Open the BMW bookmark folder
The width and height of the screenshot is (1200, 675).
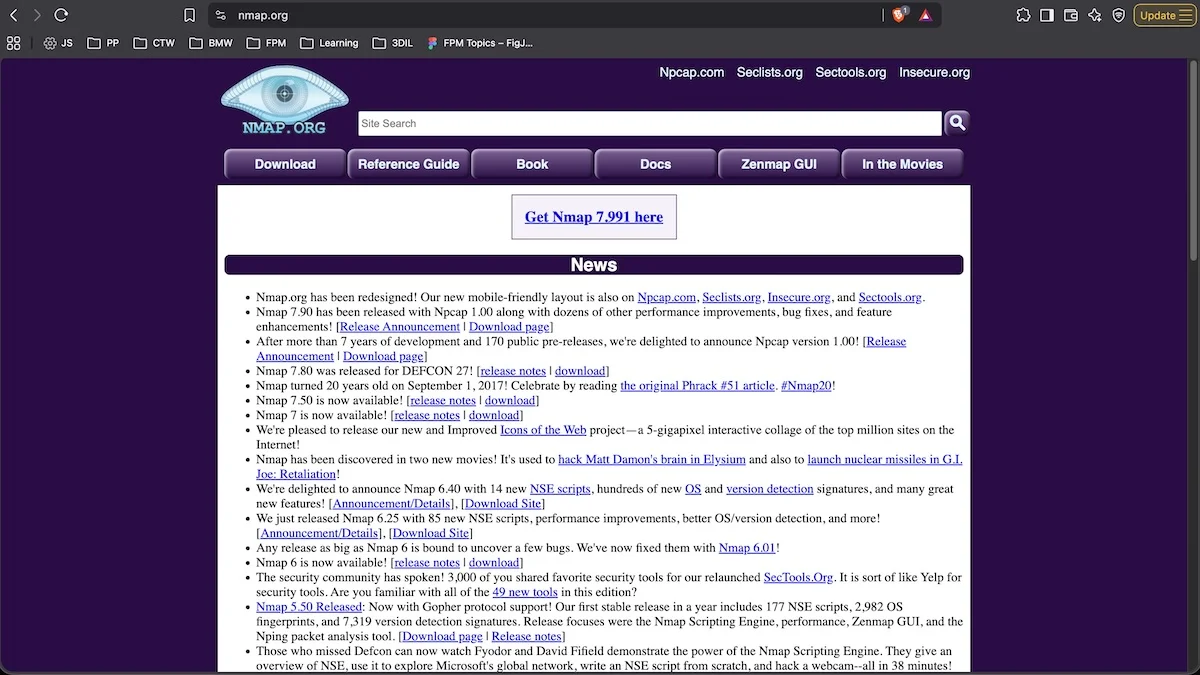coord(211,43)
